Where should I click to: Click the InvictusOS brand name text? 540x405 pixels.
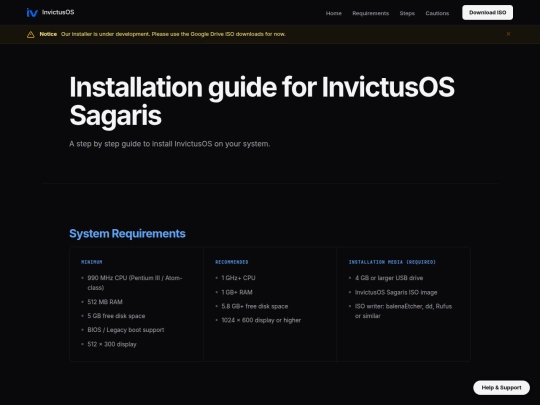click(x=58, y=12)
